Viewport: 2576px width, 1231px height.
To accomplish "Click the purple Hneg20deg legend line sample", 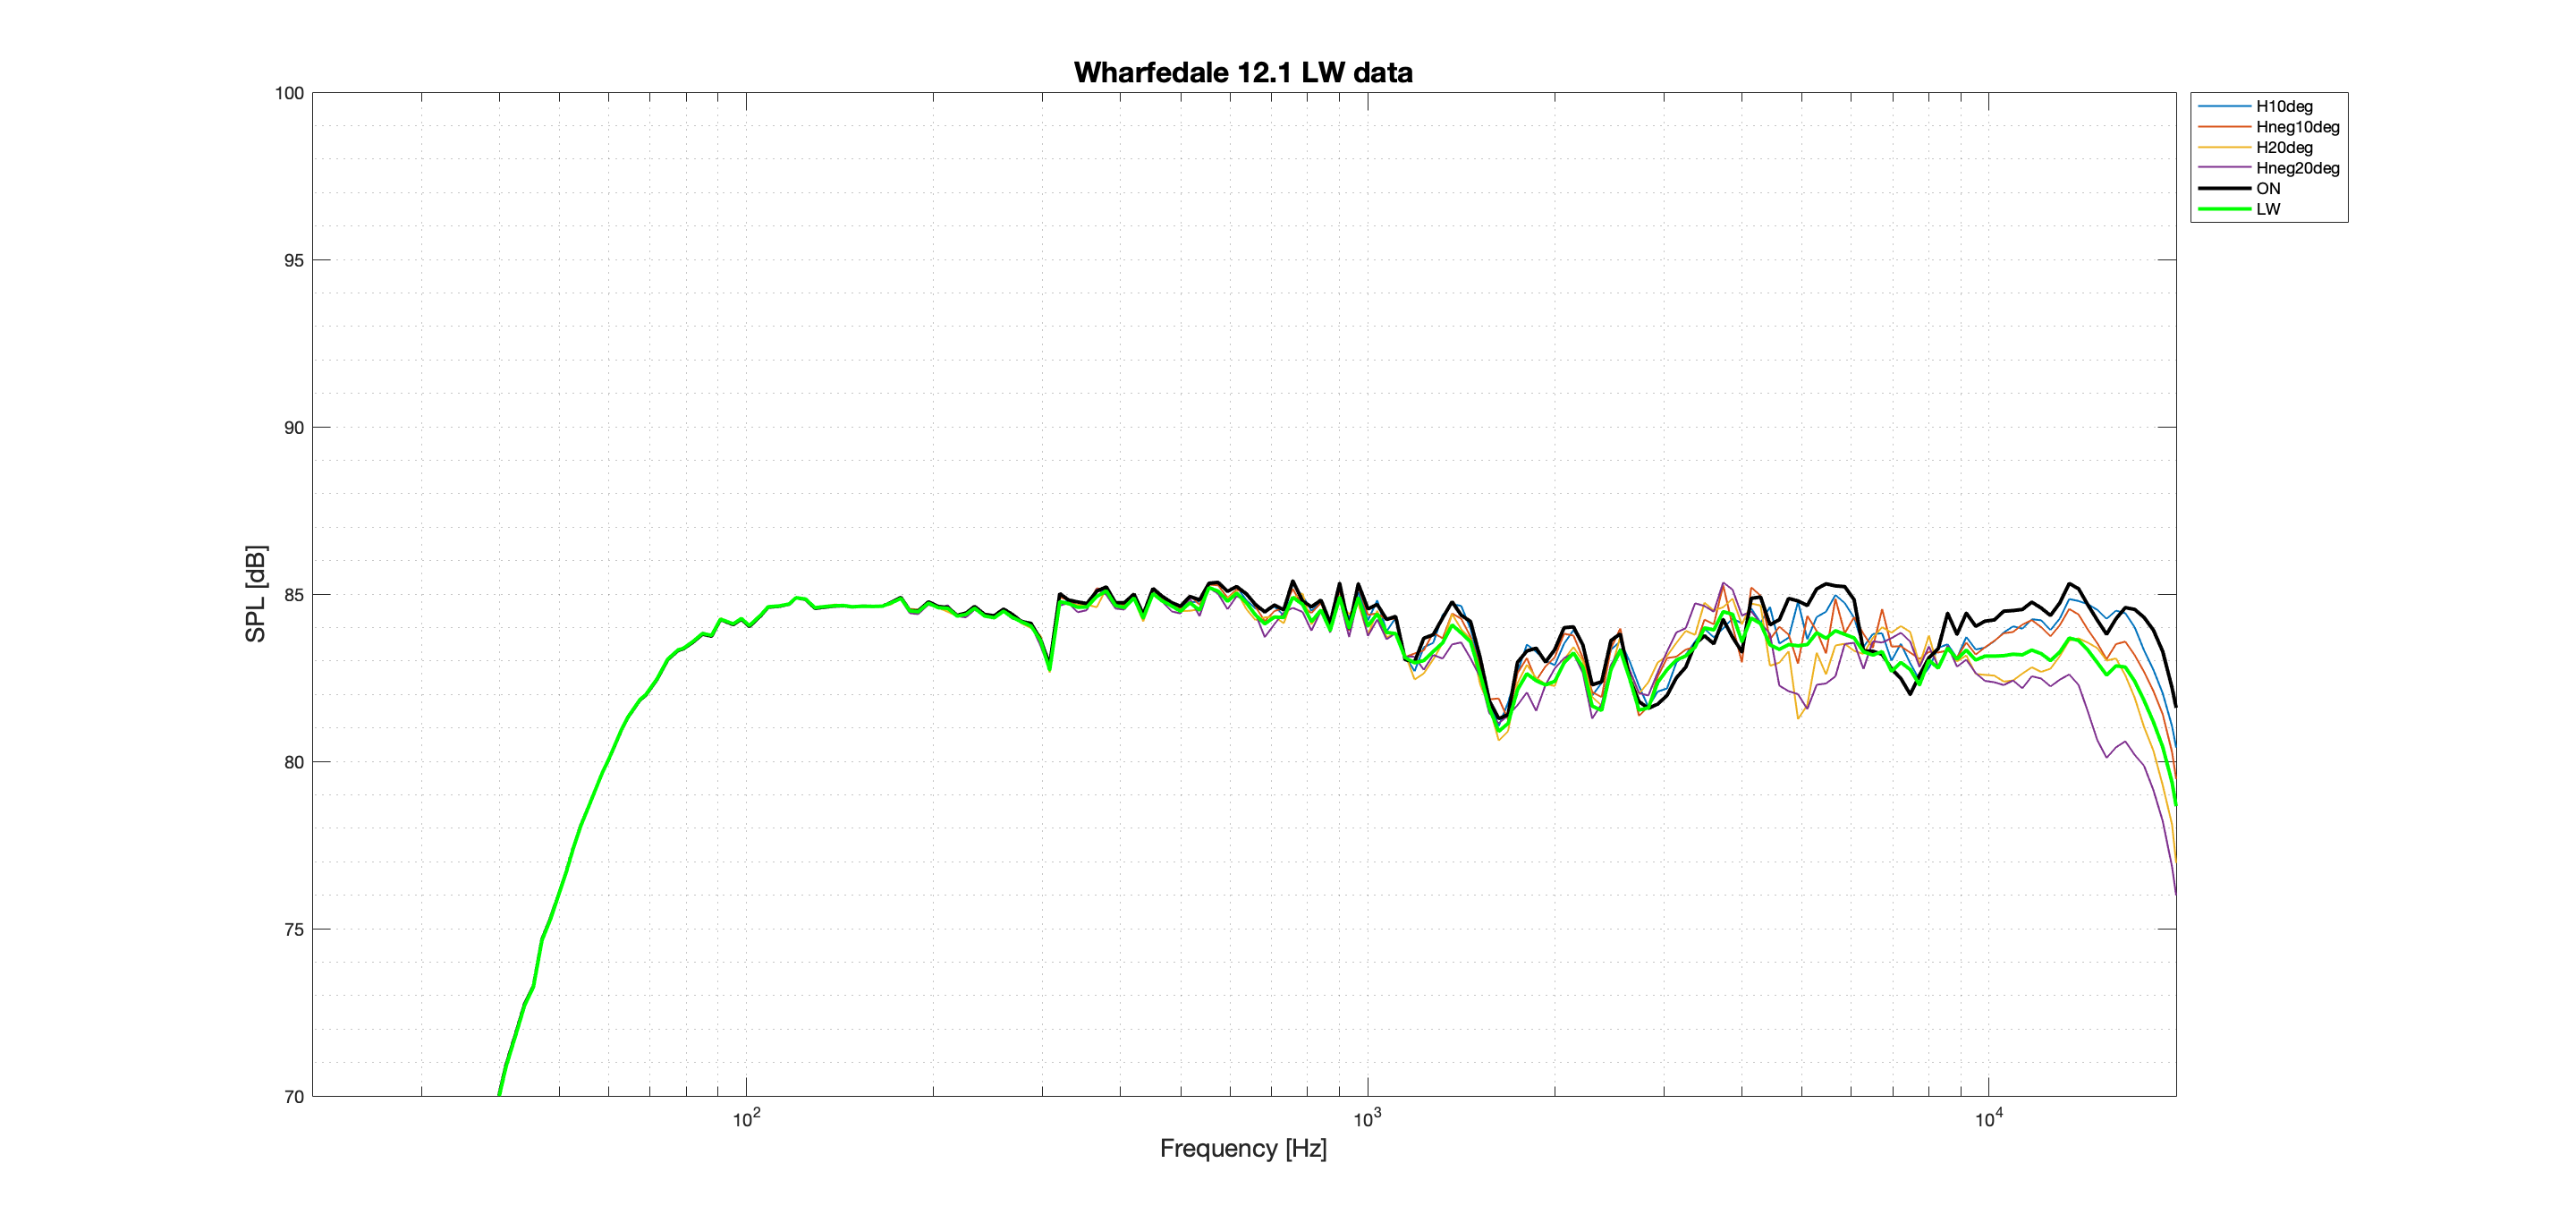I will (x=2224, y=168).
